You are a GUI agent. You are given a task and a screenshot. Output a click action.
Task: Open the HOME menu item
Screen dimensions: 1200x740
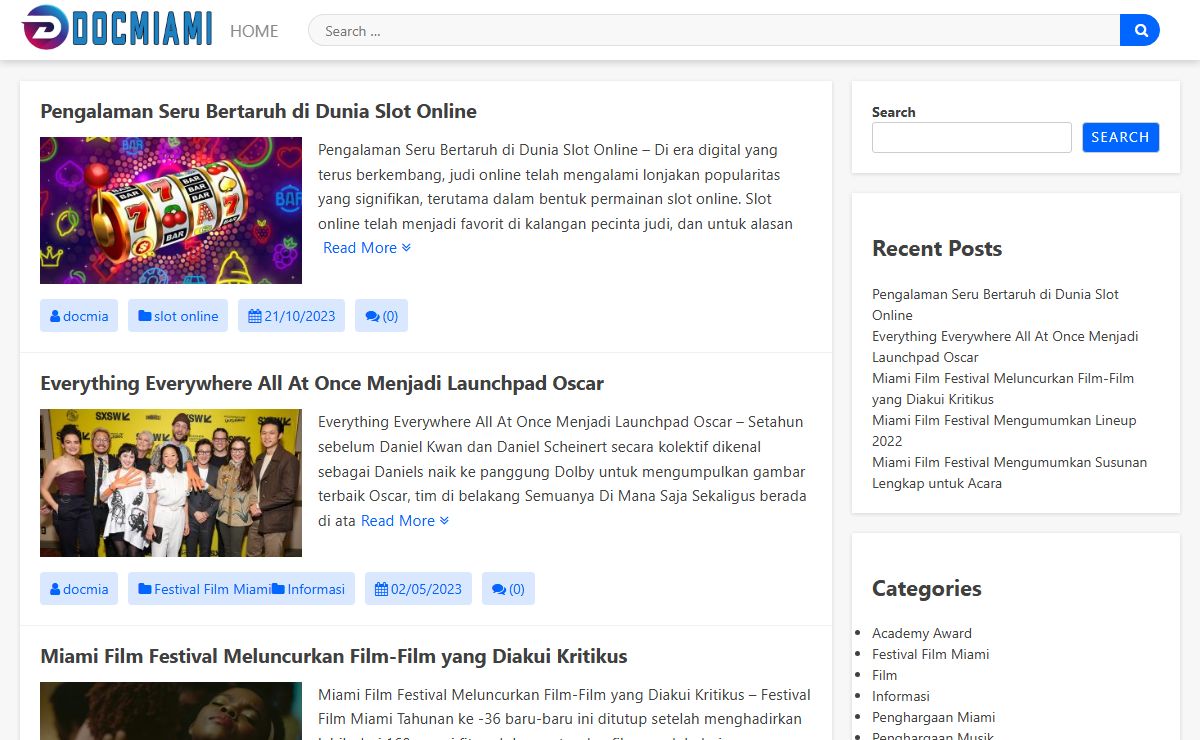coord(254,31)
